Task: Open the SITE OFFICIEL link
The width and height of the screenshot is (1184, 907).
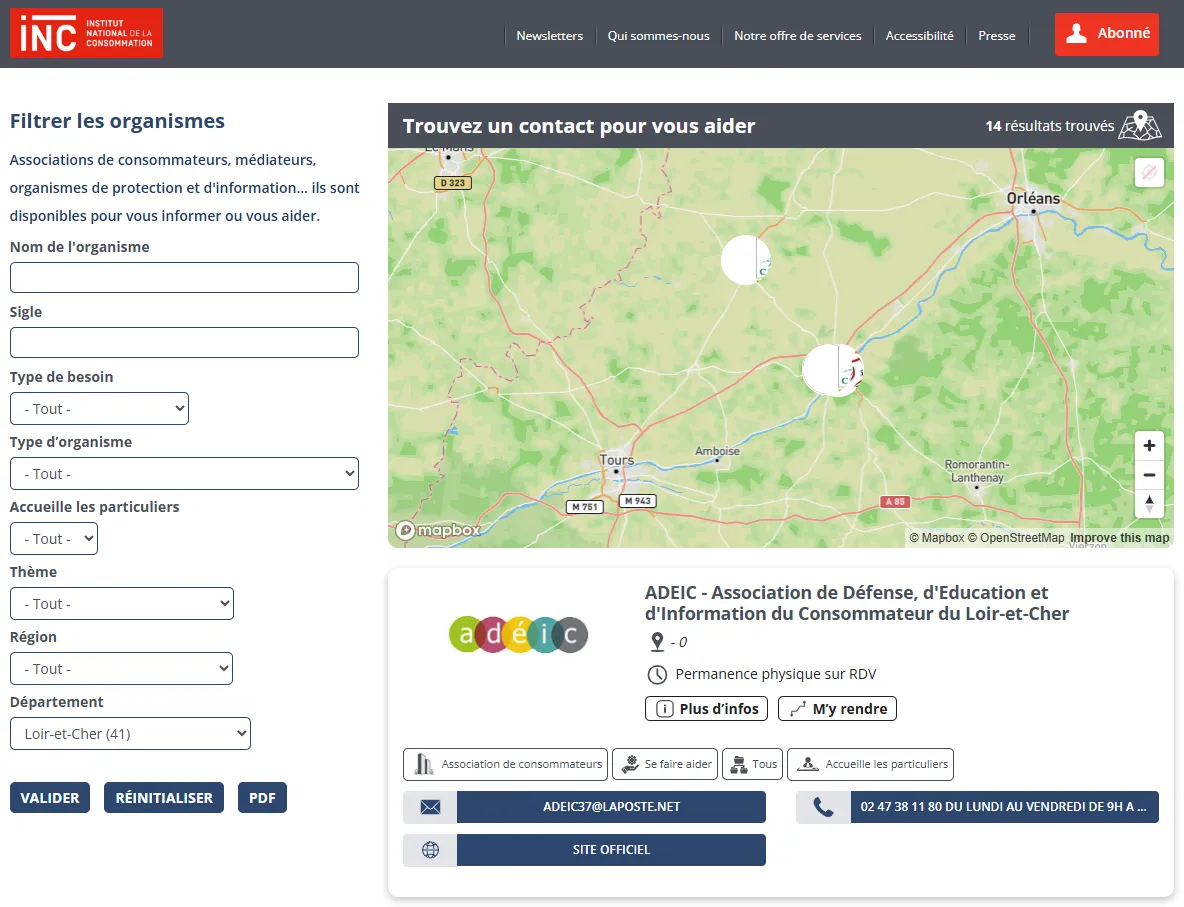Action: pos(612,850)
